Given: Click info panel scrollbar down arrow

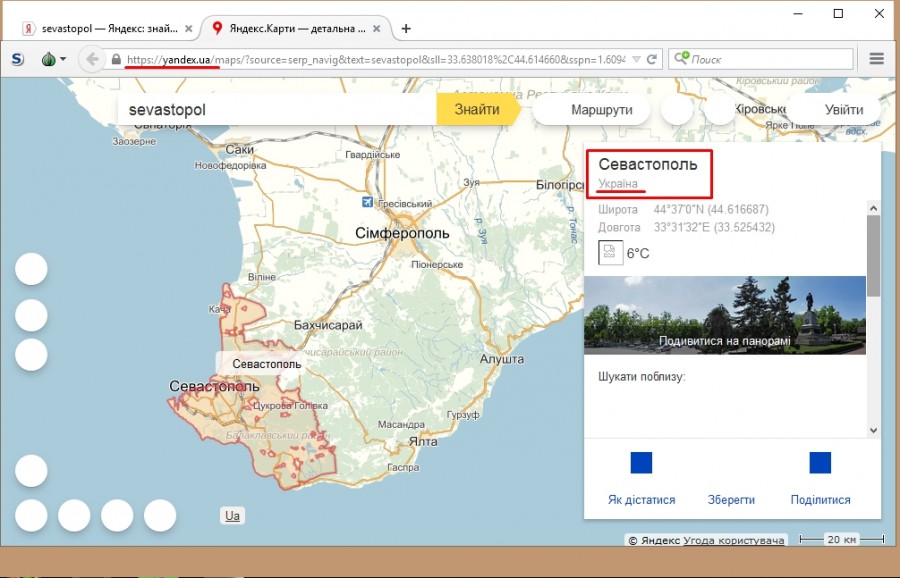Looking at the screenshot, I should pyautogui.click(x=874, y=430).
